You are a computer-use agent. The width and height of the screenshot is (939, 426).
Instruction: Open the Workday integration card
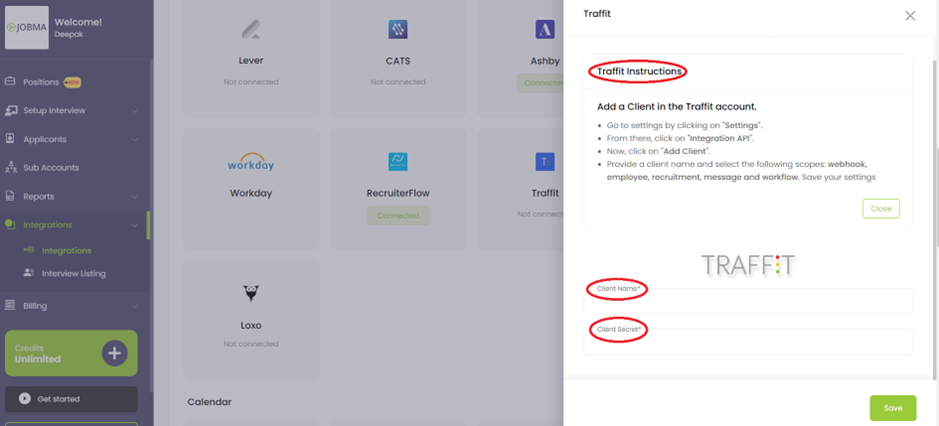pos(251,188)
